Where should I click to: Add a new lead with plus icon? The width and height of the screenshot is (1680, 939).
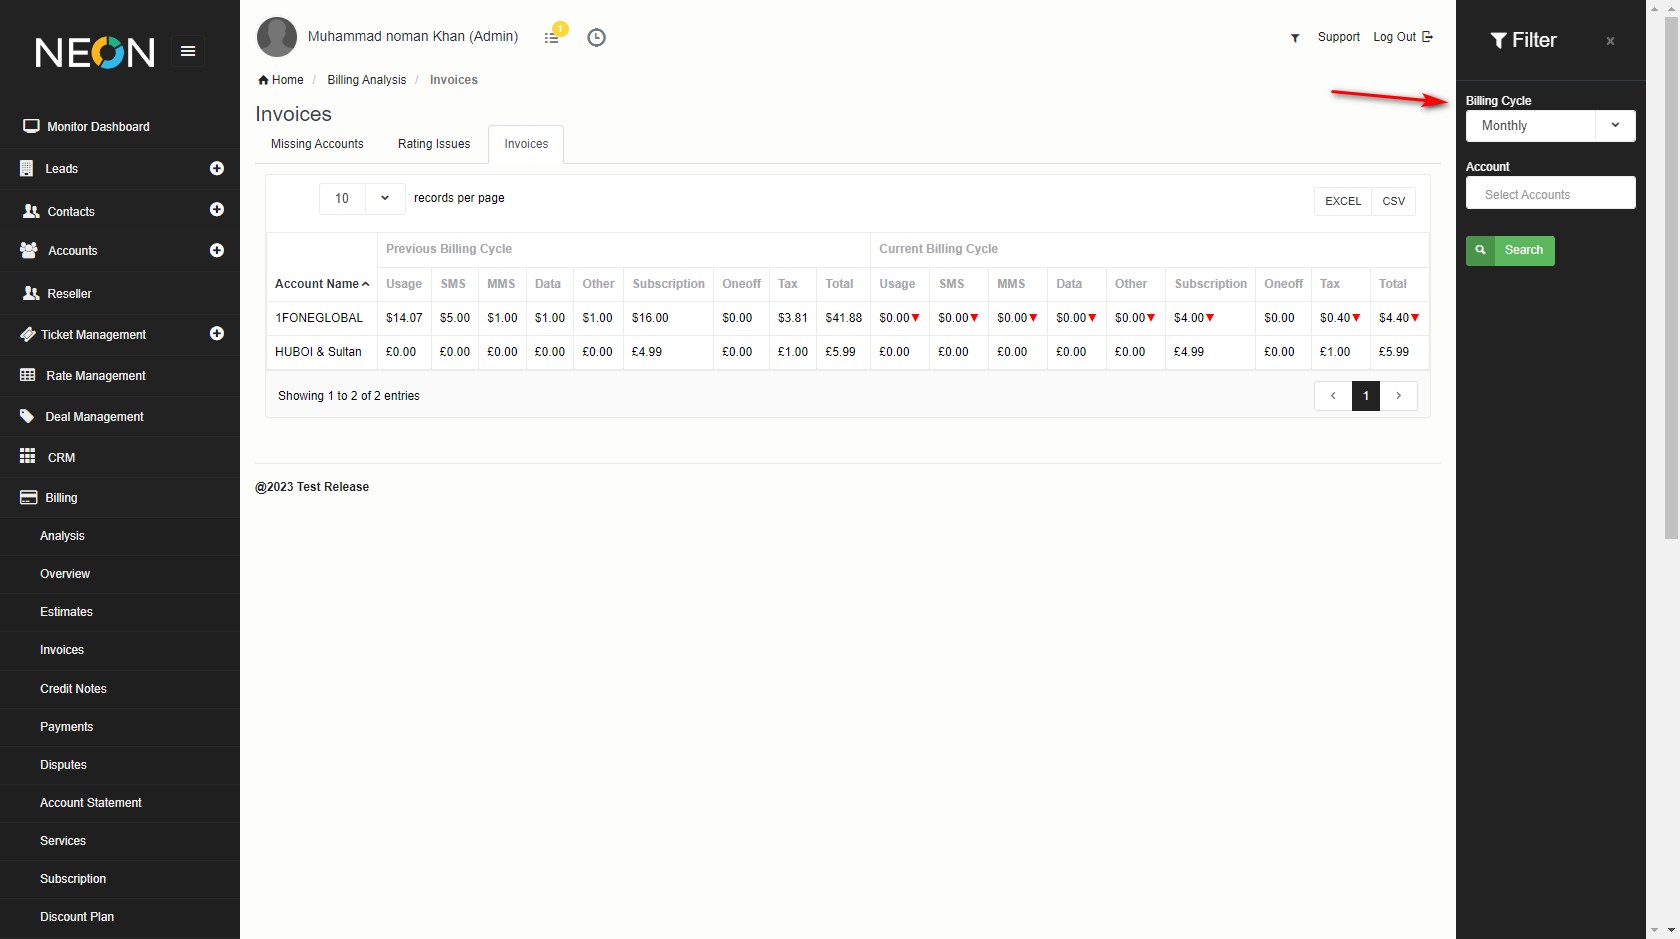tap(217, 168)
